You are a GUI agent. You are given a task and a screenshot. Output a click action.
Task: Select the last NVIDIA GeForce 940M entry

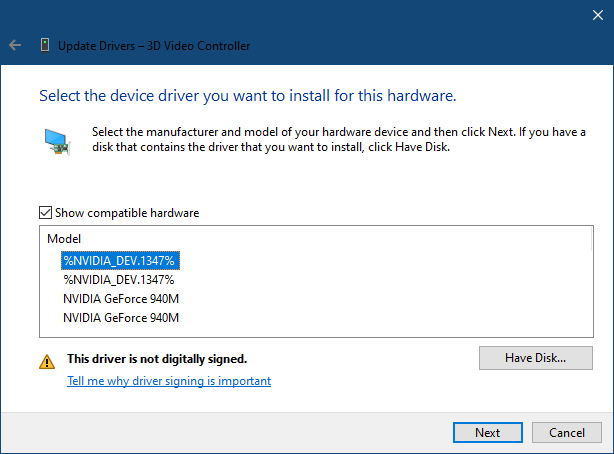click(121, 318)
